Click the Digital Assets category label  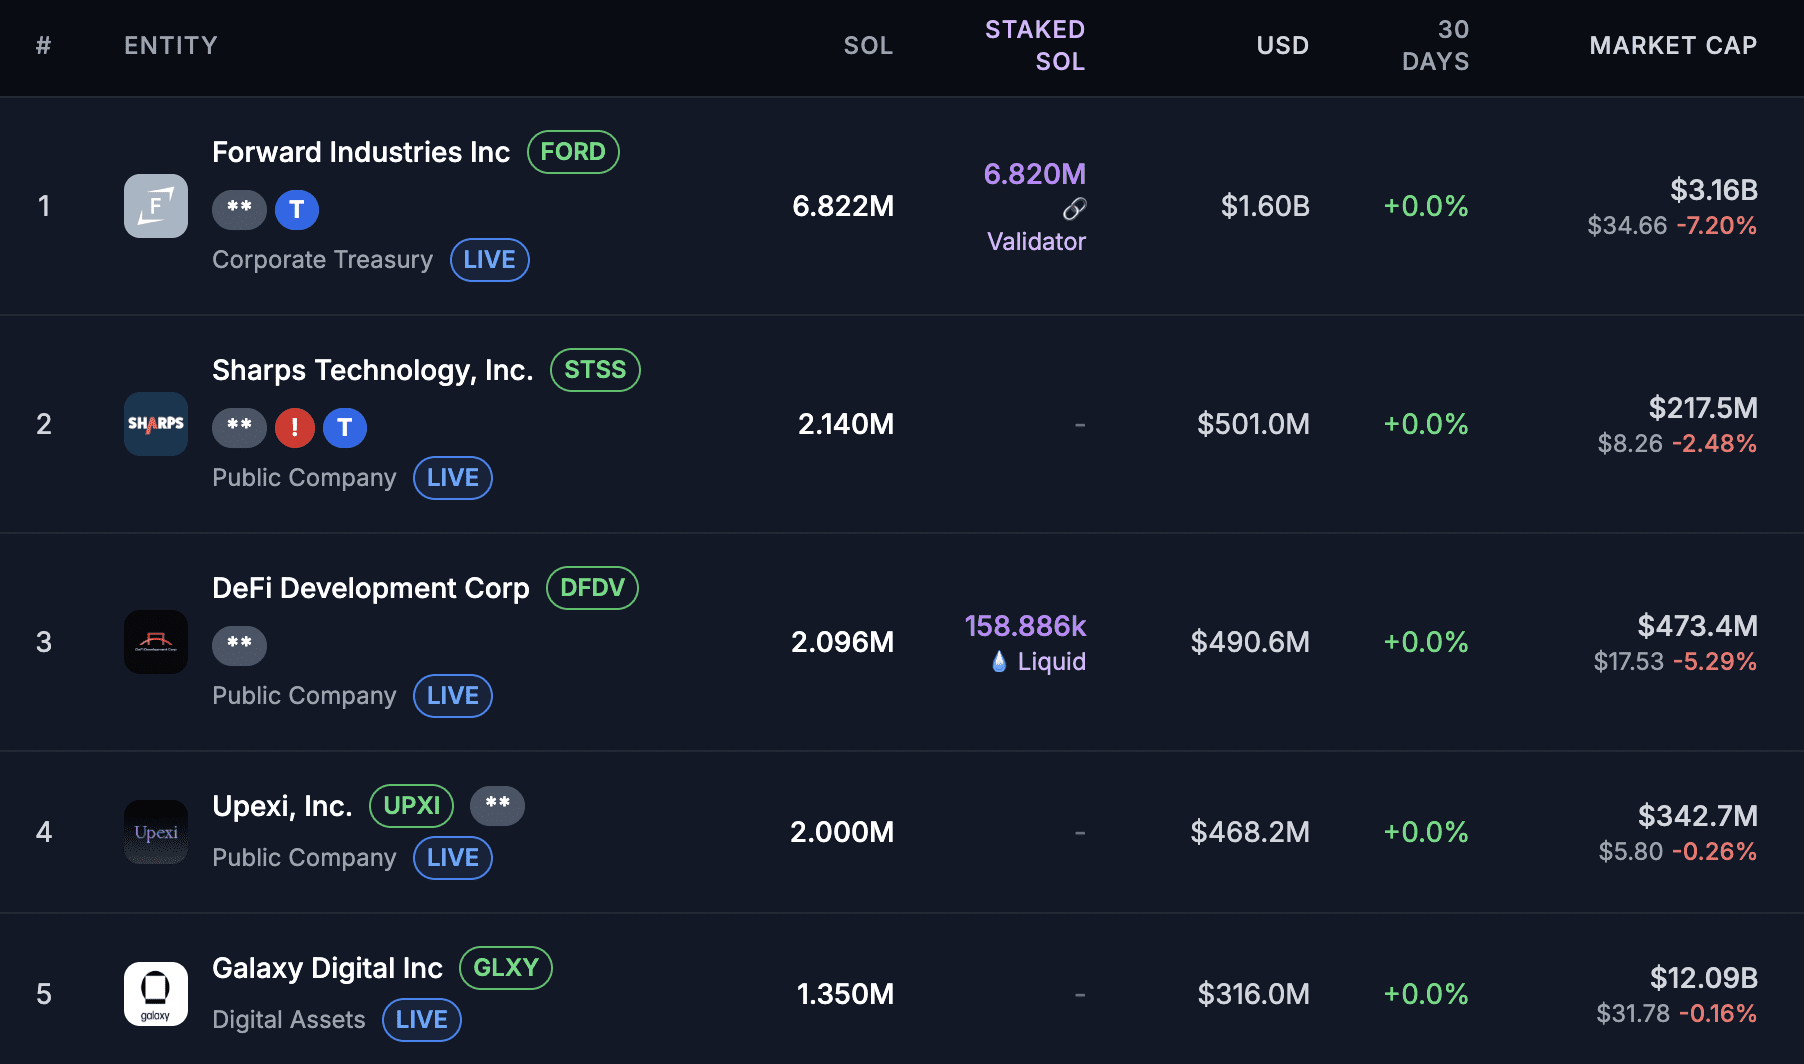tap(289, 1020)
